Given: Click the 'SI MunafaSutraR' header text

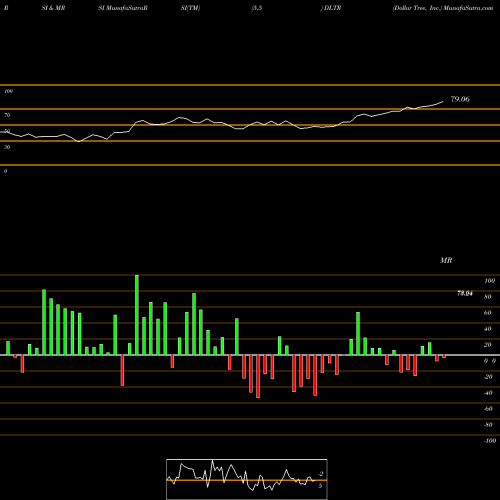Looking at the screenshot, I should pyautogui.click(x=123, y=8).
